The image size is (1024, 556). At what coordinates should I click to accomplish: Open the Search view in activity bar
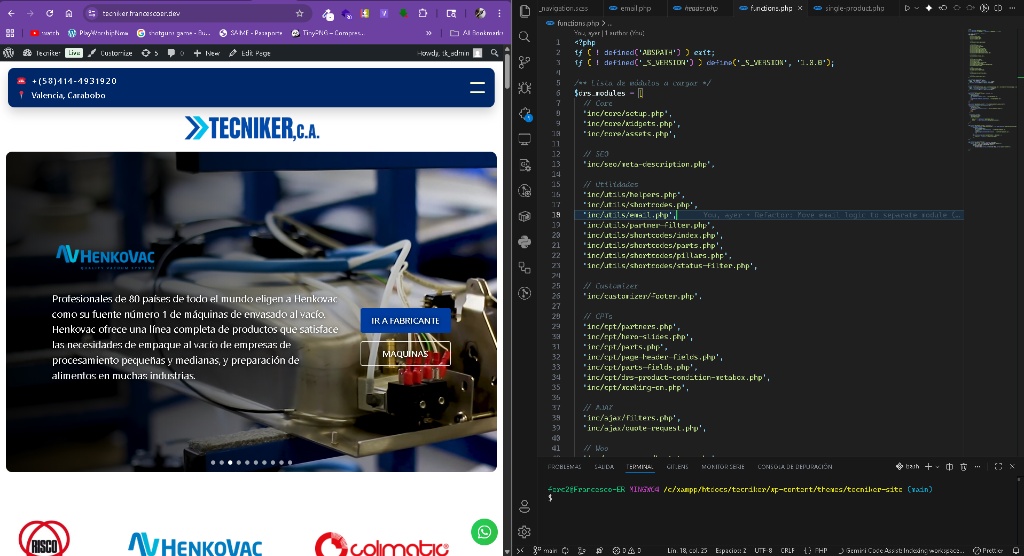[x=524, y=37]
